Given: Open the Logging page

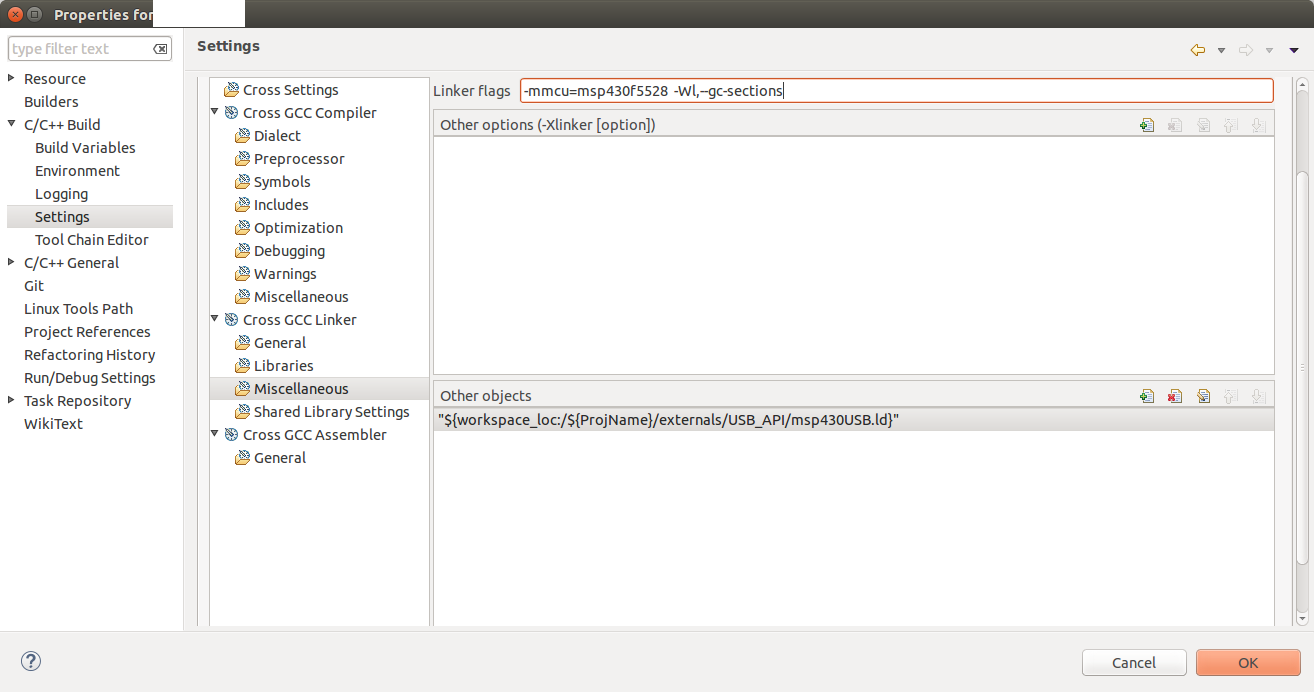Looking at the screenshot, I should [61, 194].
